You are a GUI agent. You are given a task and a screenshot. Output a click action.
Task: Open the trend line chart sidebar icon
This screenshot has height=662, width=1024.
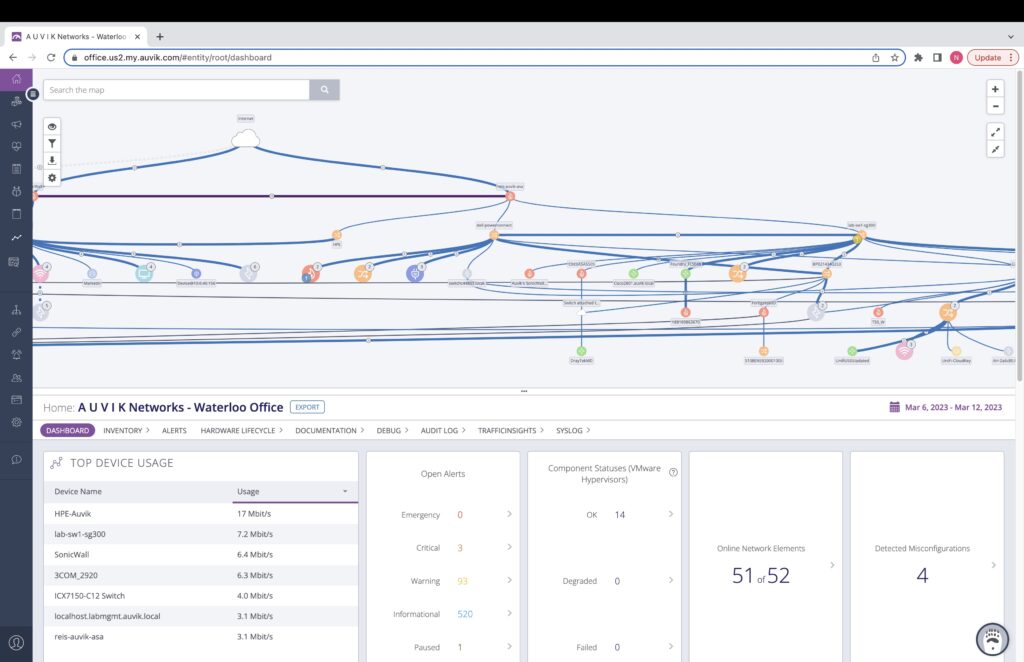click(x=16, y=238)
